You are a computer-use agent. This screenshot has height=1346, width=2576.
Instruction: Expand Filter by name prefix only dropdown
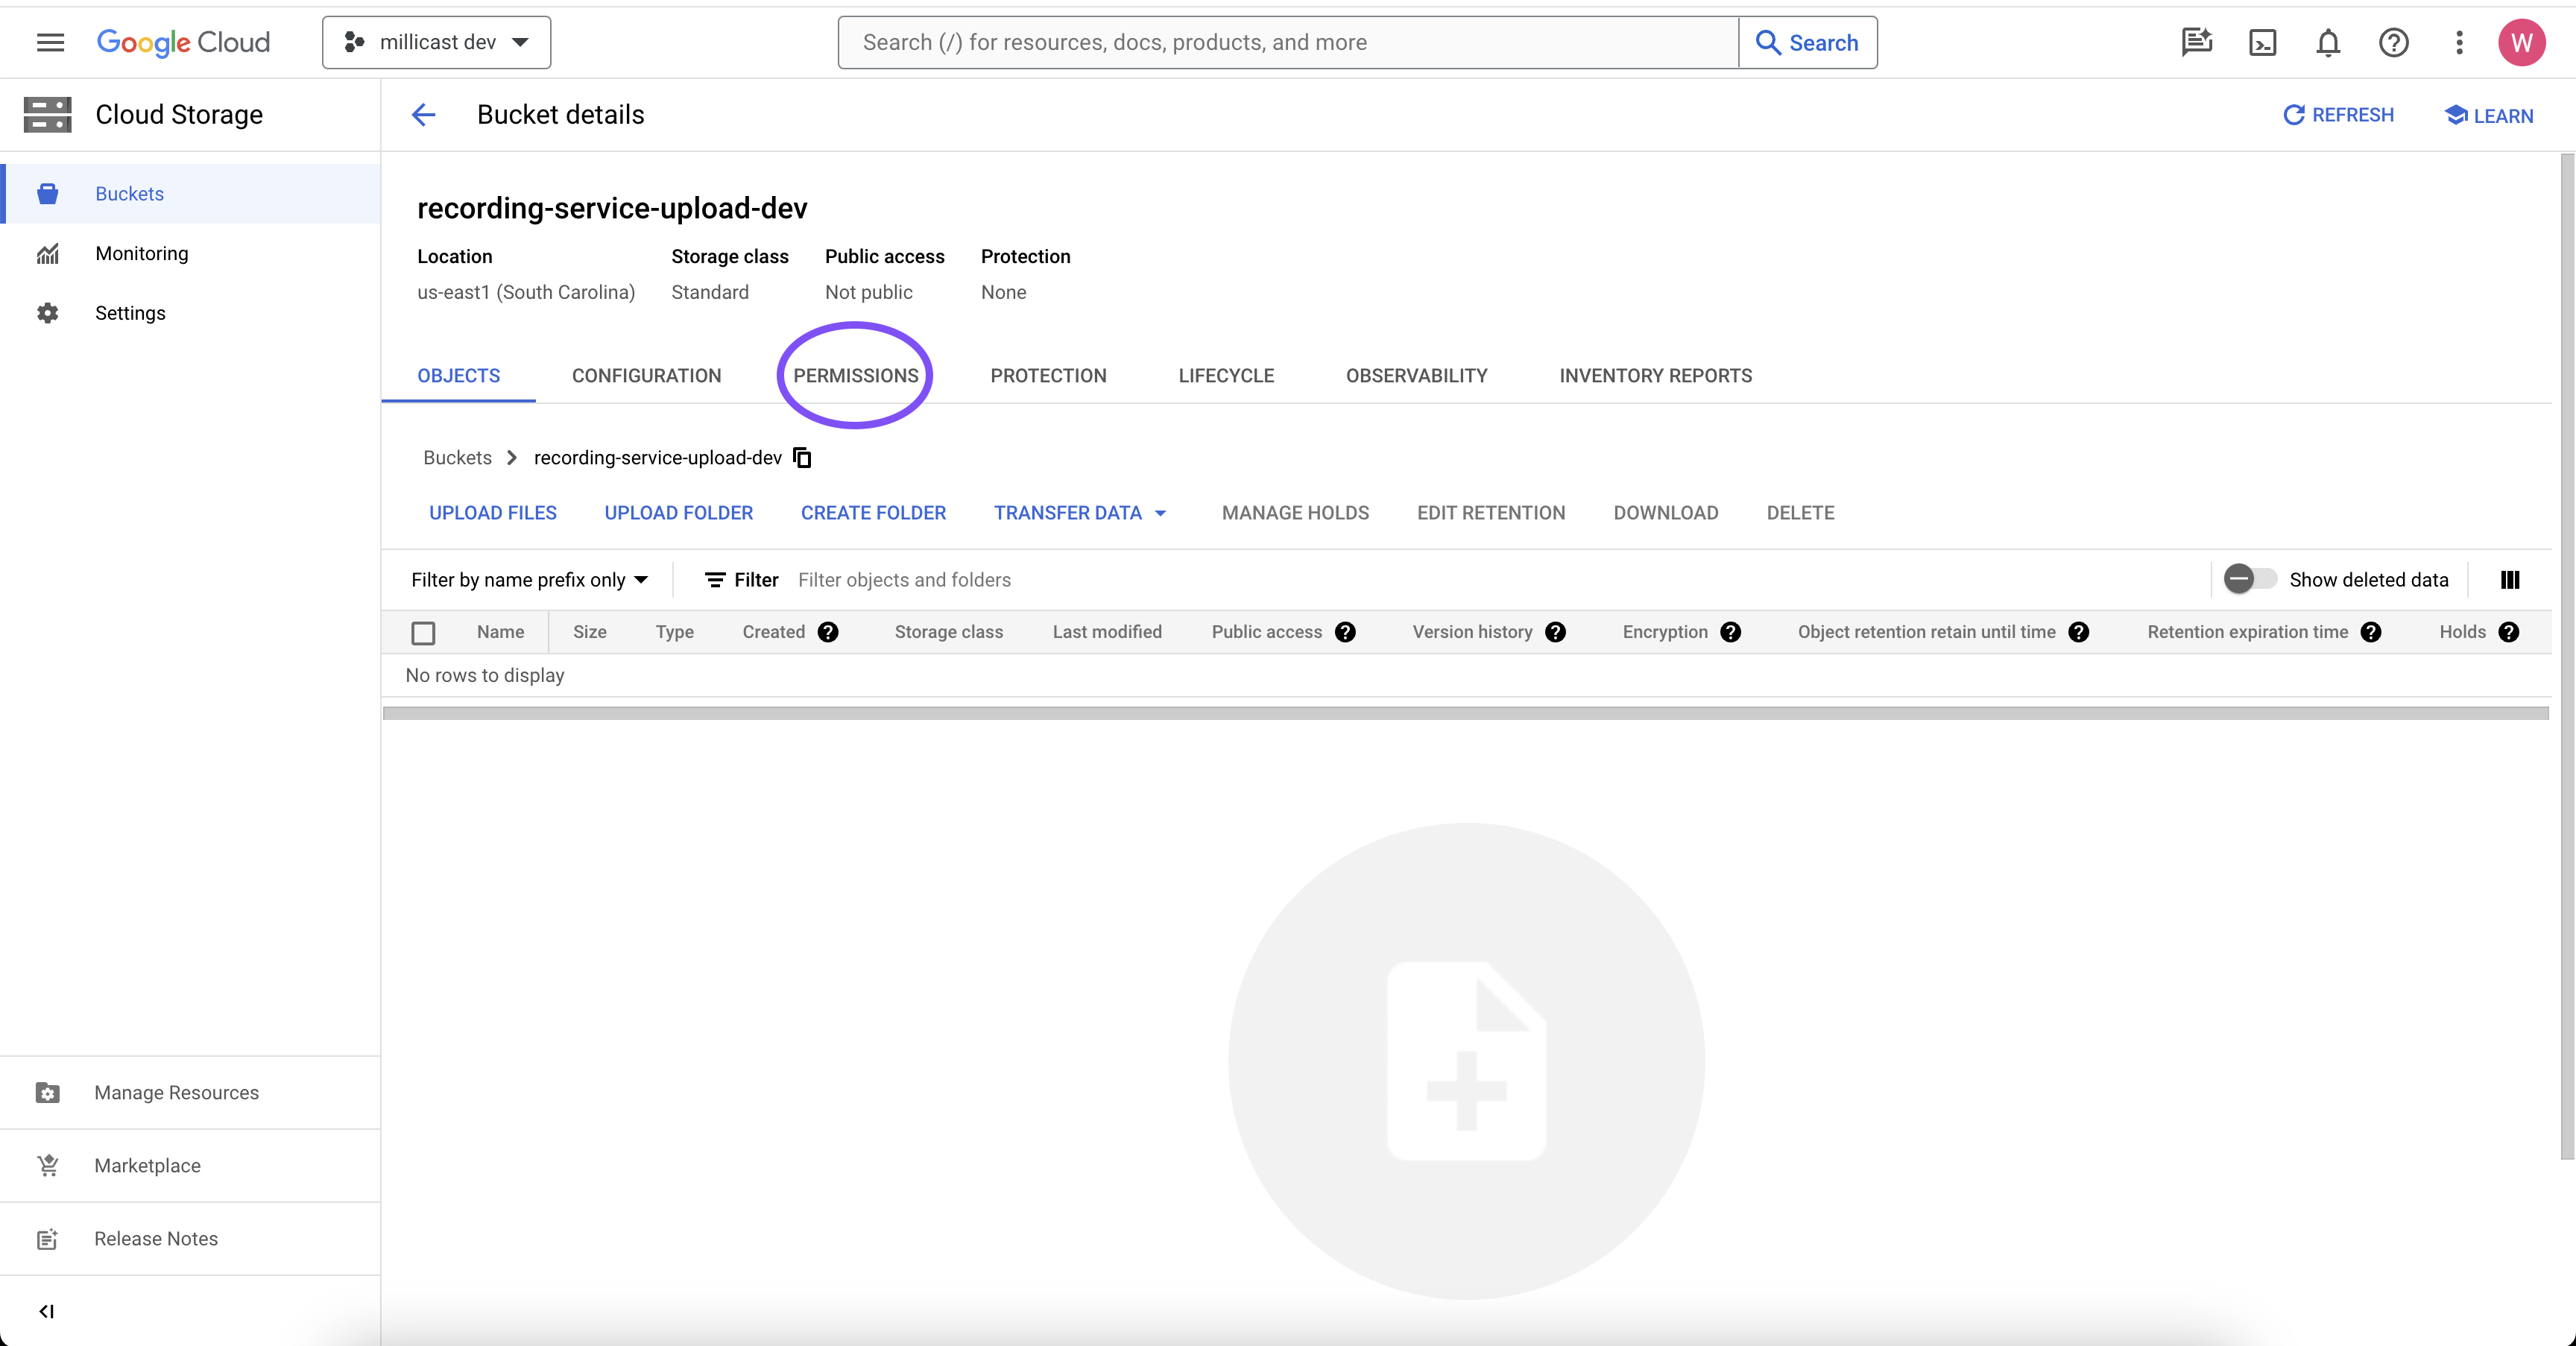click(x=529, y=580)
